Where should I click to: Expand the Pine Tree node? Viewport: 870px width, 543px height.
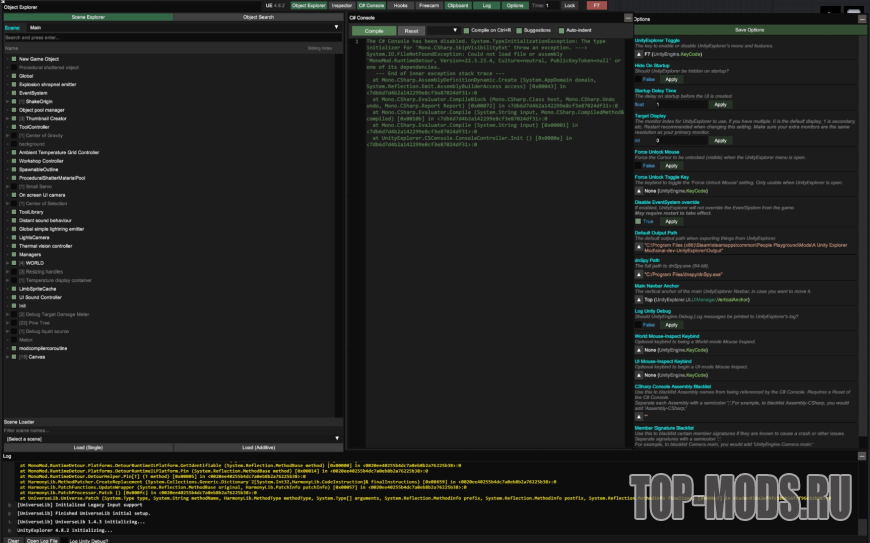pos(7,323)
